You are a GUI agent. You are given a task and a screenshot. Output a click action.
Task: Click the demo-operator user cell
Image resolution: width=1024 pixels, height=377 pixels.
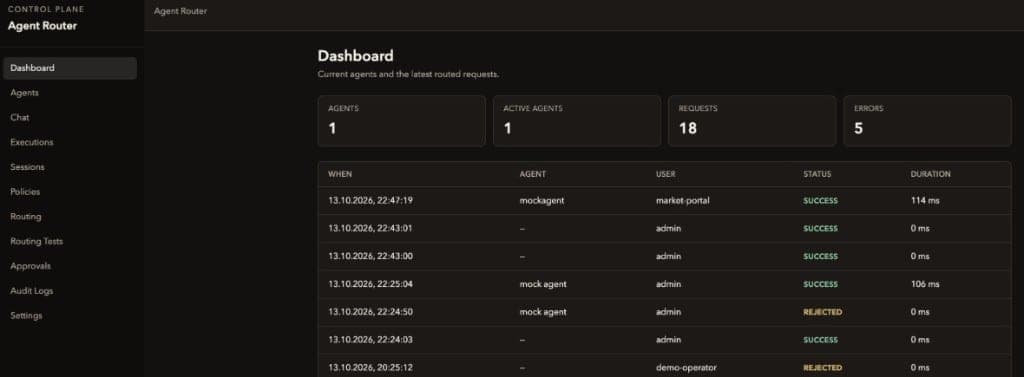pyautogui.click(x=686, y=368)
